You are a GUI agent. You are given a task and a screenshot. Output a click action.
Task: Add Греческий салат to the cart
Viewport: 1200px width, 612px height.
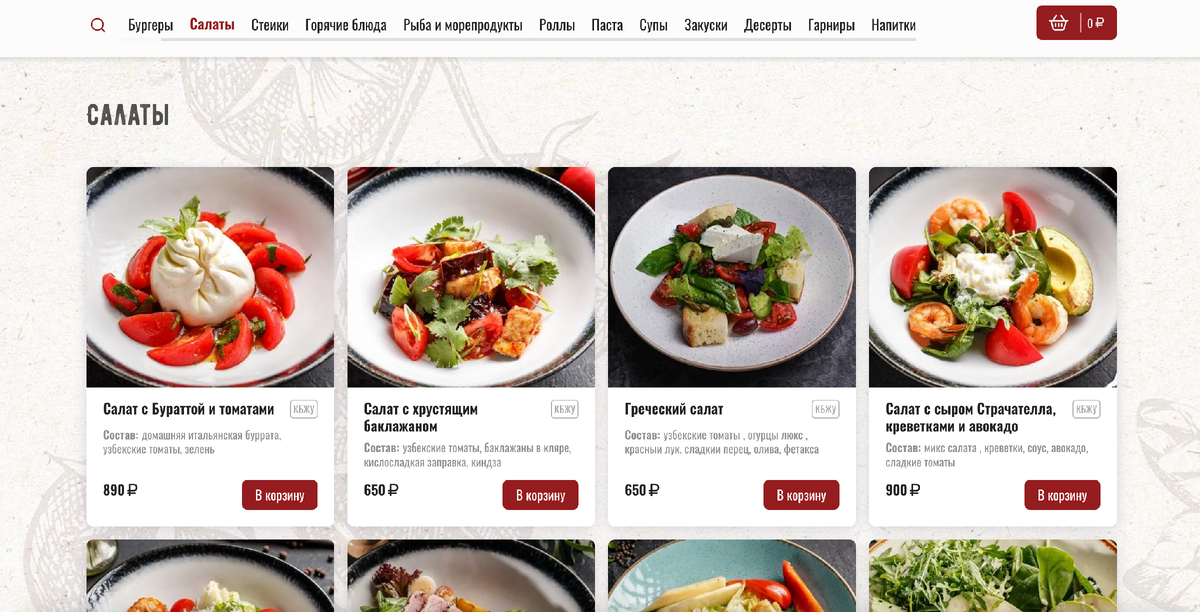pos(801,495)
